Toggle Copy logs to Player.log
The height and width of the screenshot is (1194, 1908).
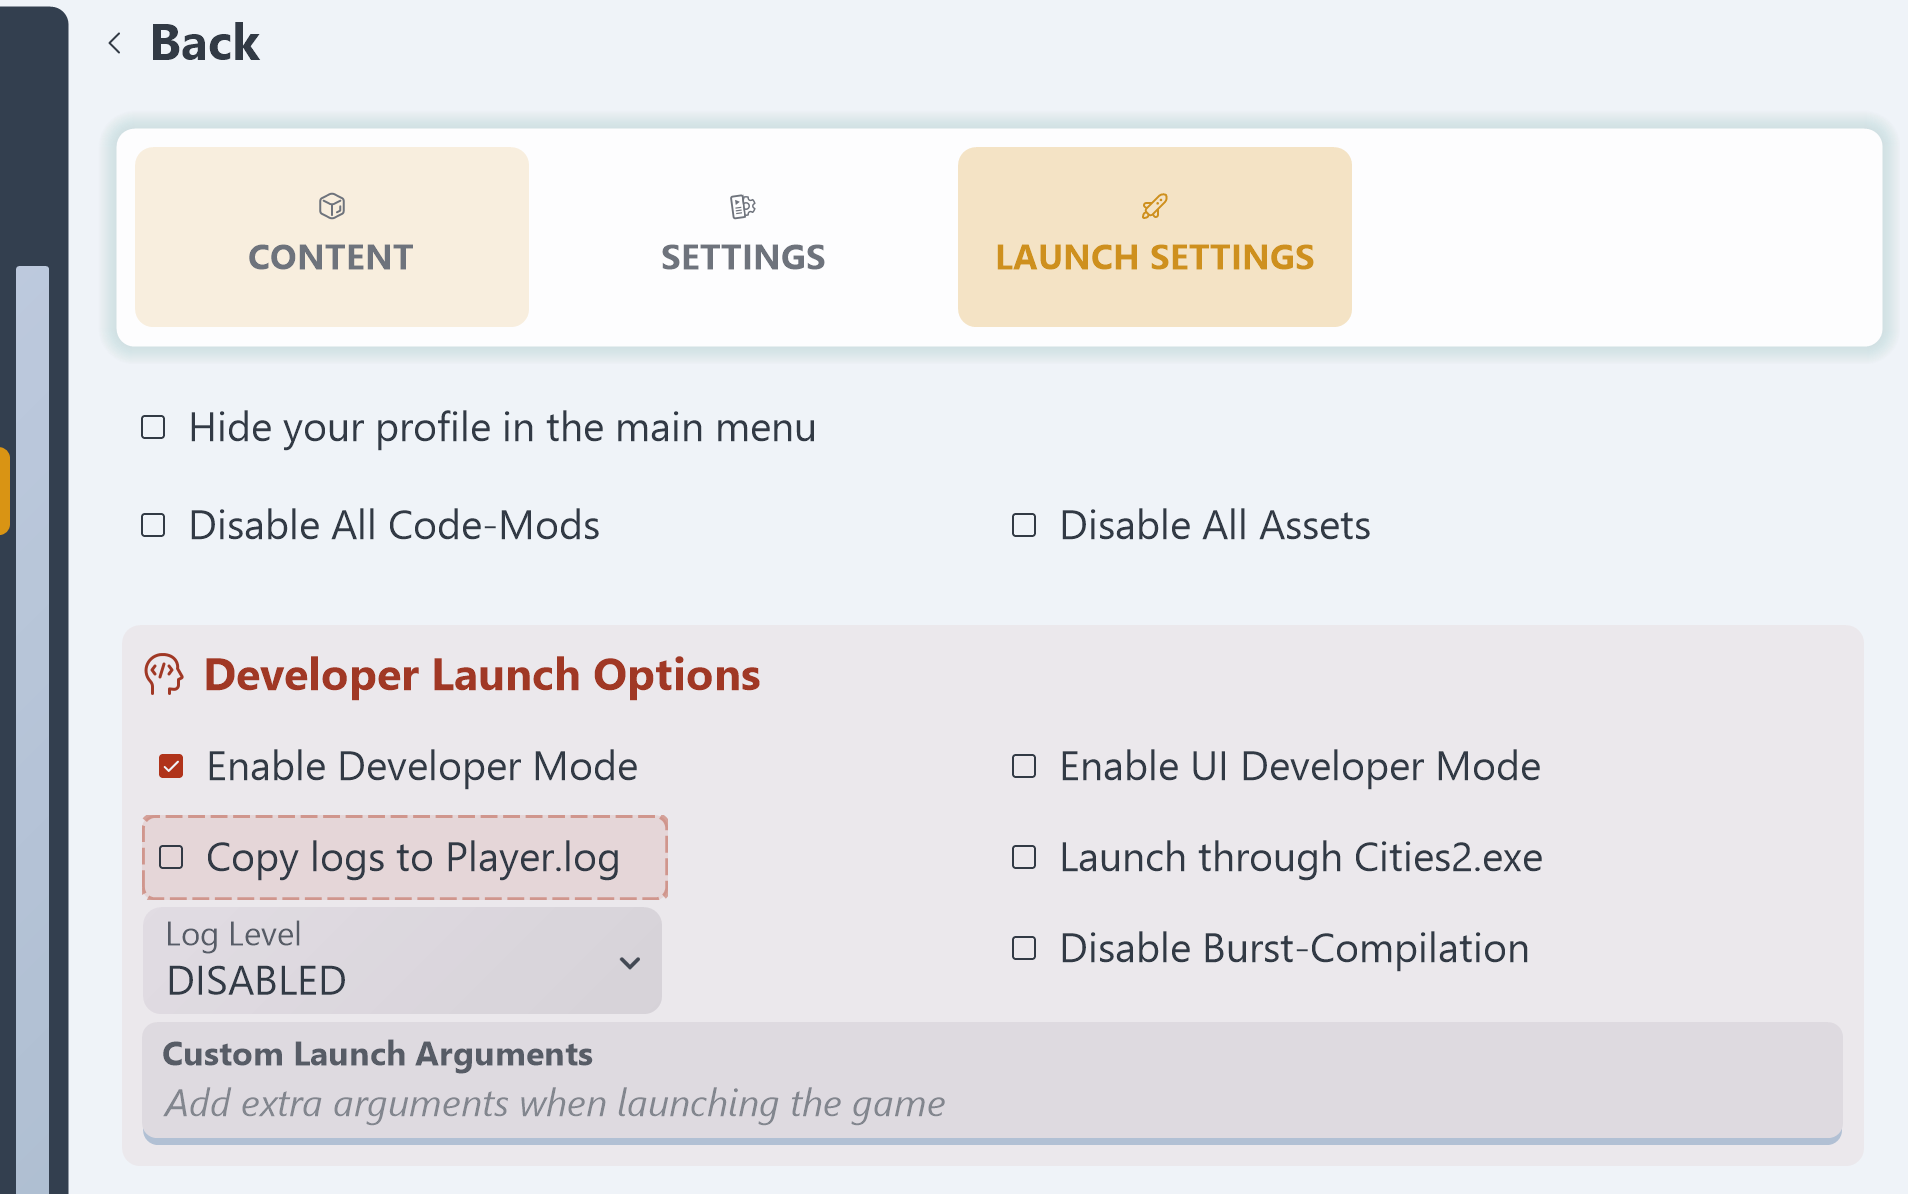coord(171,858)
